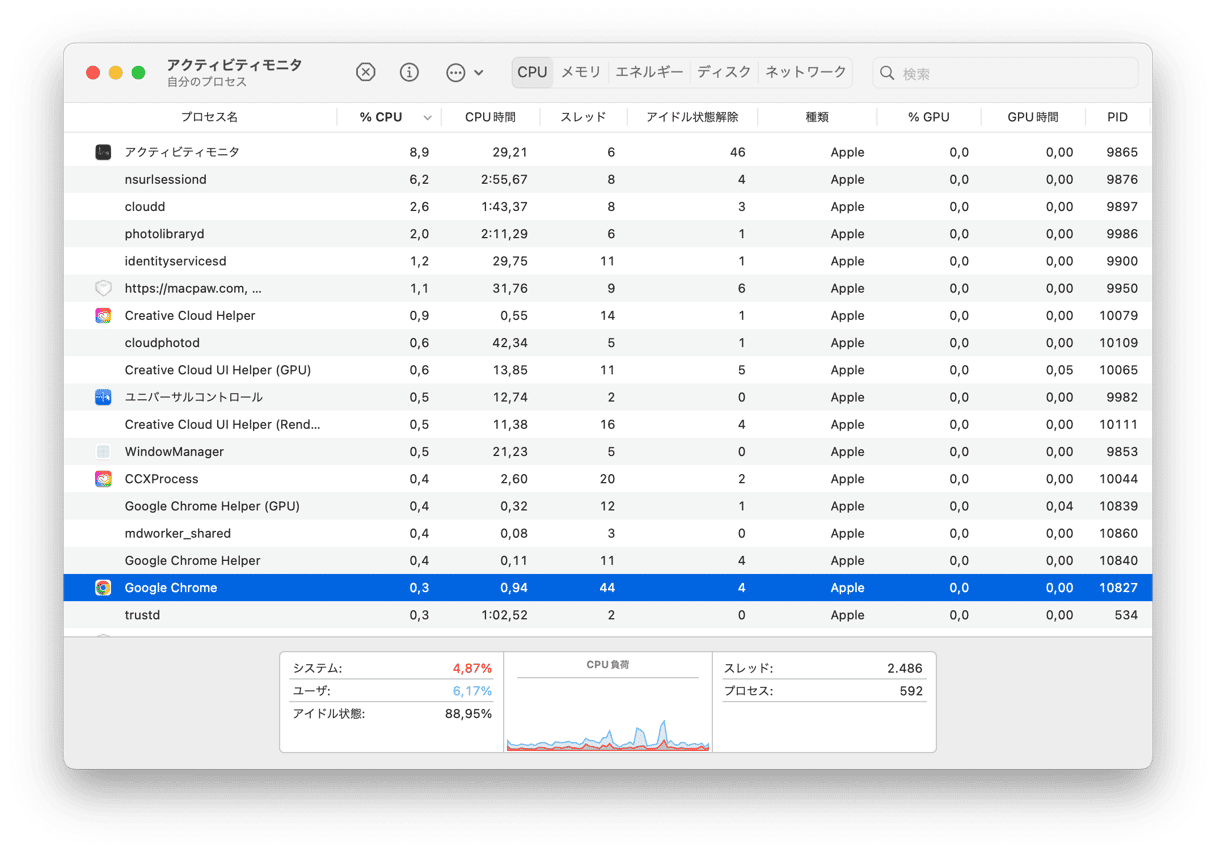Open the process info (i) icon
The image size is (1216, 853).
(x=409, y=72)
